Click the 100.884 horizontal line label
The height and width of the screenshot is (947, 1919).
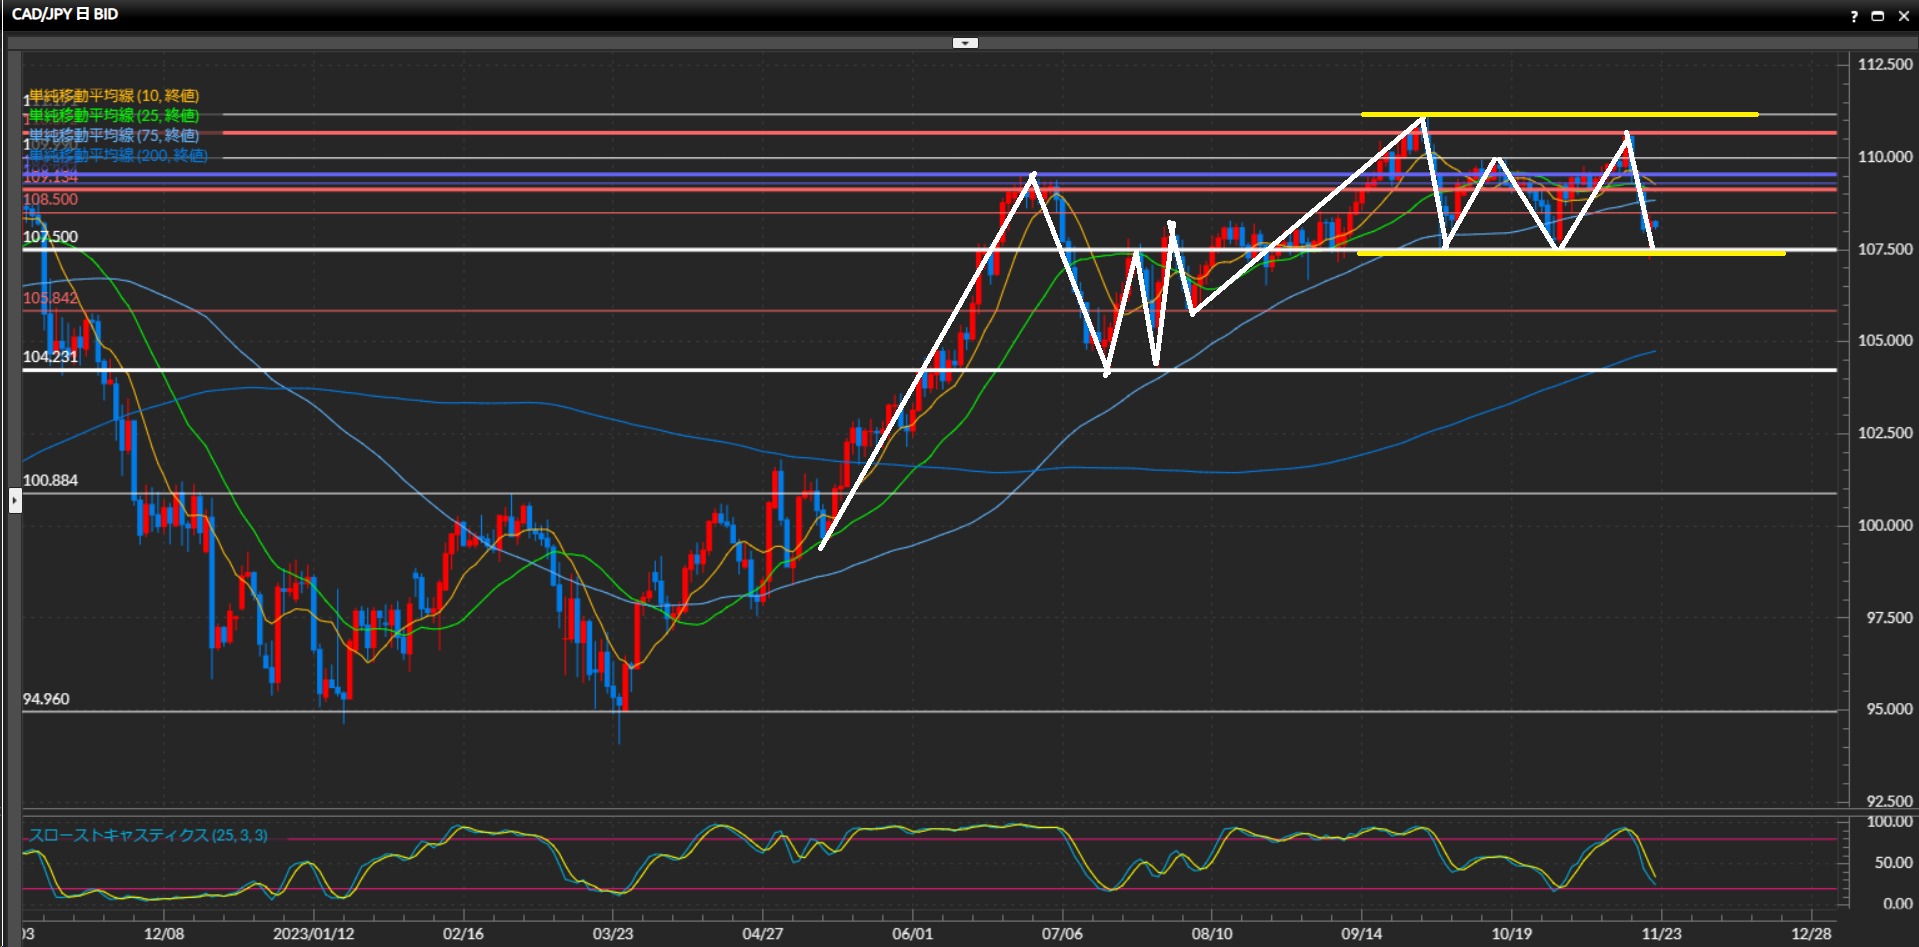point(50,480)
